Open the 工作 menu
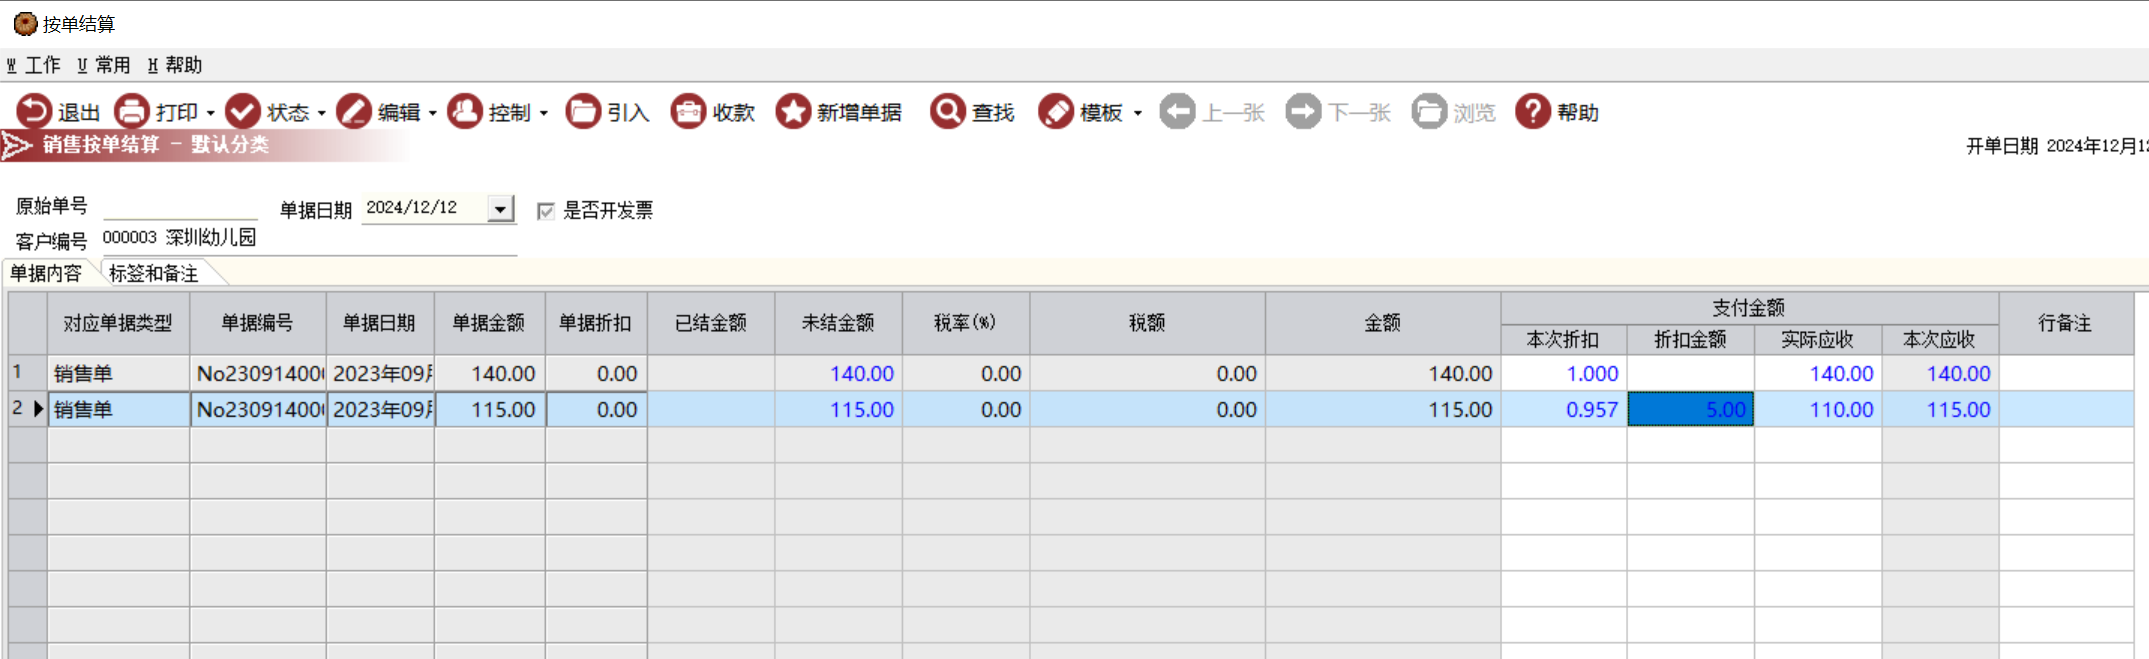The image size is (2149, 659). pyautogui.click(x=34, y=65)
